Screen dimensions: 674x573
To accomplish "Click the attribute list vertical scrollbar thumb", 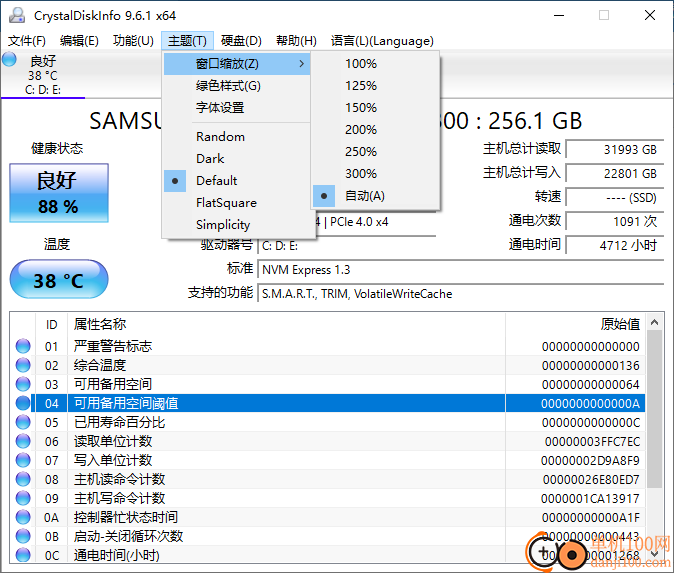I will pyautogui.click(x=655, y=409).
